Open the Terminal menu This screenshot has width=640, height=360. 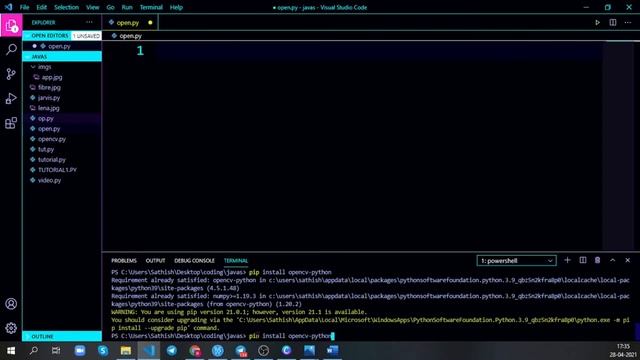[x=151, y=7]
